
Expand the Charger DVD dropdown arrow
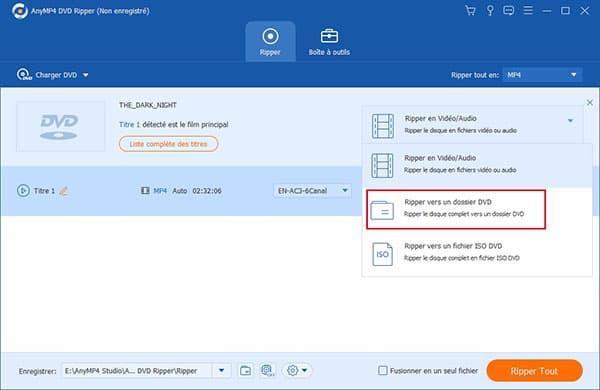pos(86,75)
